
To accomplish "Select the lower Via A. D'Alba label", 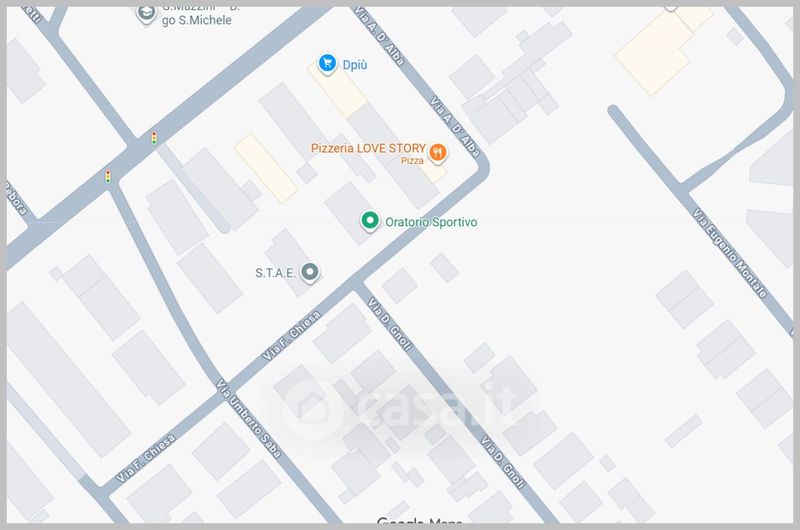I will [x=455, y=126].
